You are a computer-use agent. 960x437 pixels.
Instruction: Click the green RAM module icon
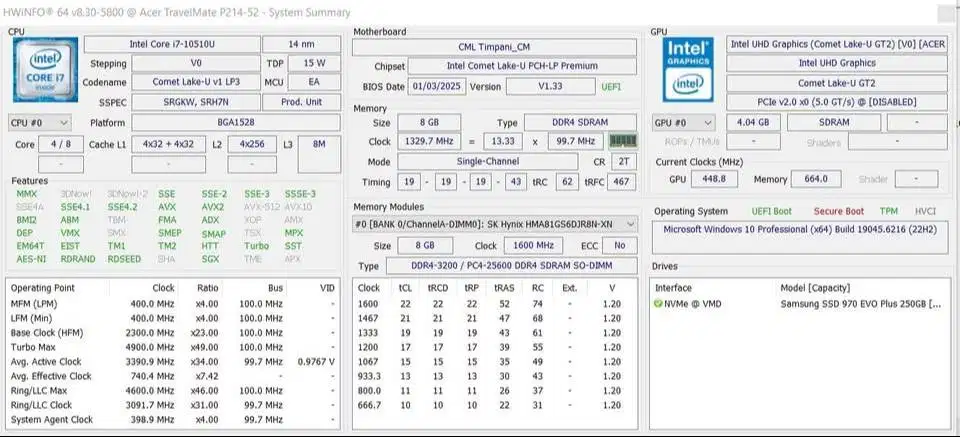tap(623, 142)
